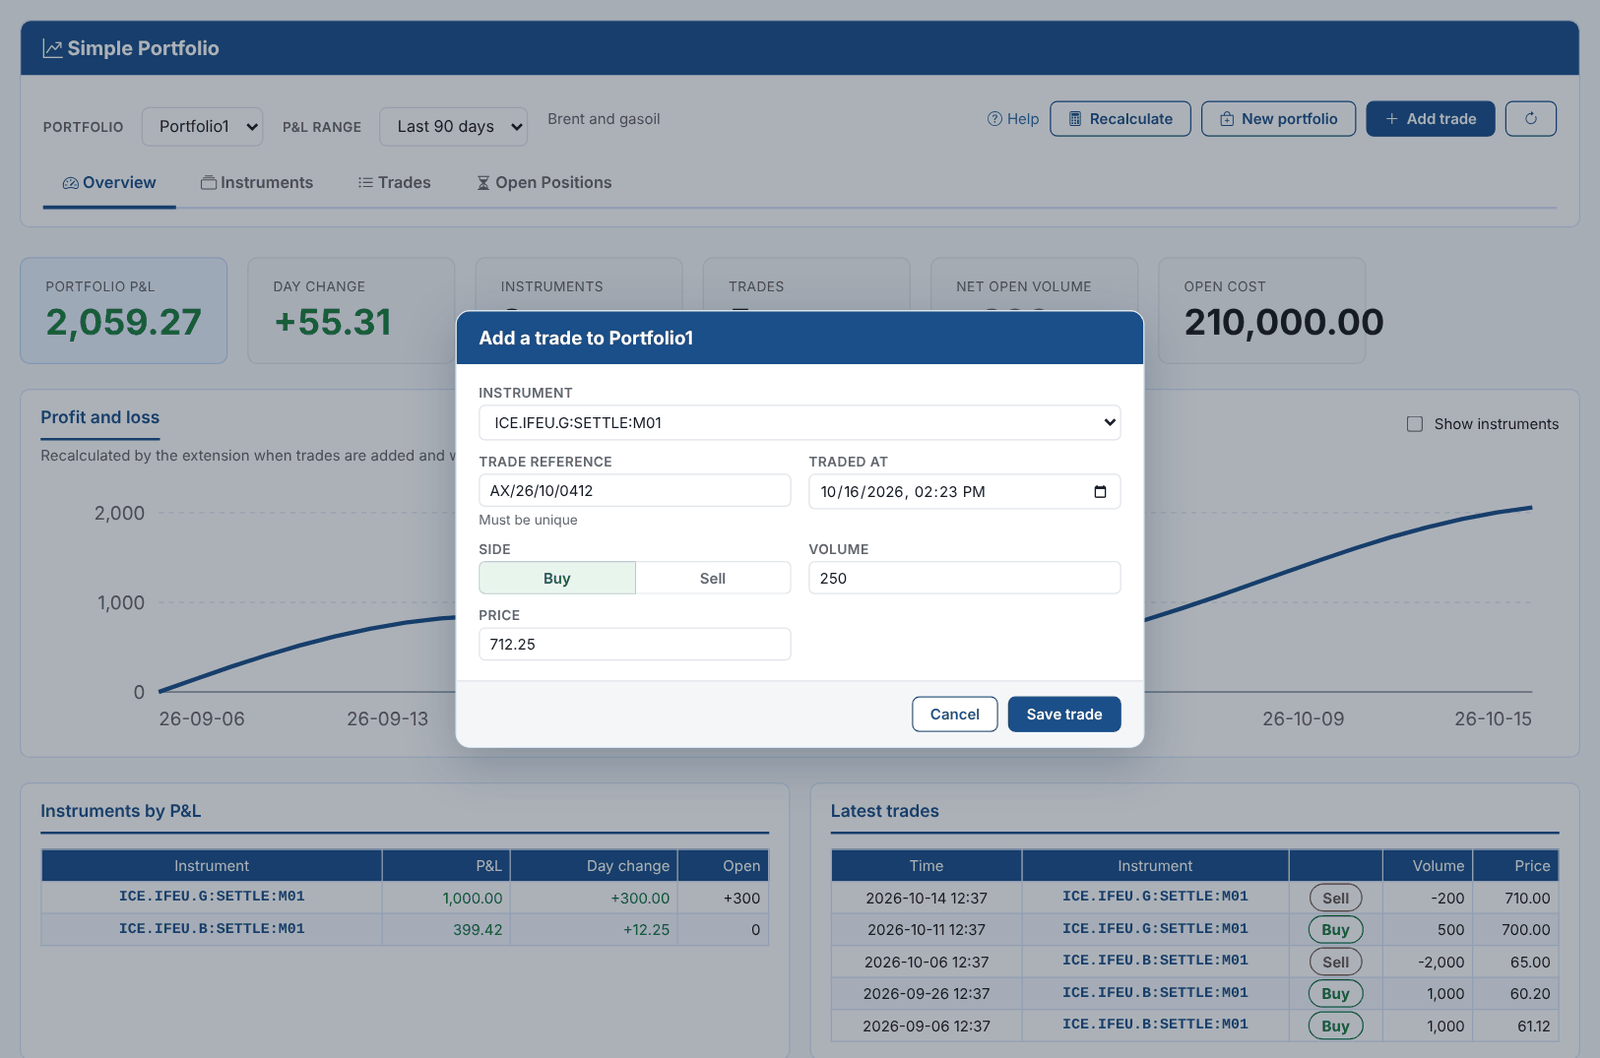Click the Cancel button
This screenshot has width=1600, height=1058.
(955, 714)
